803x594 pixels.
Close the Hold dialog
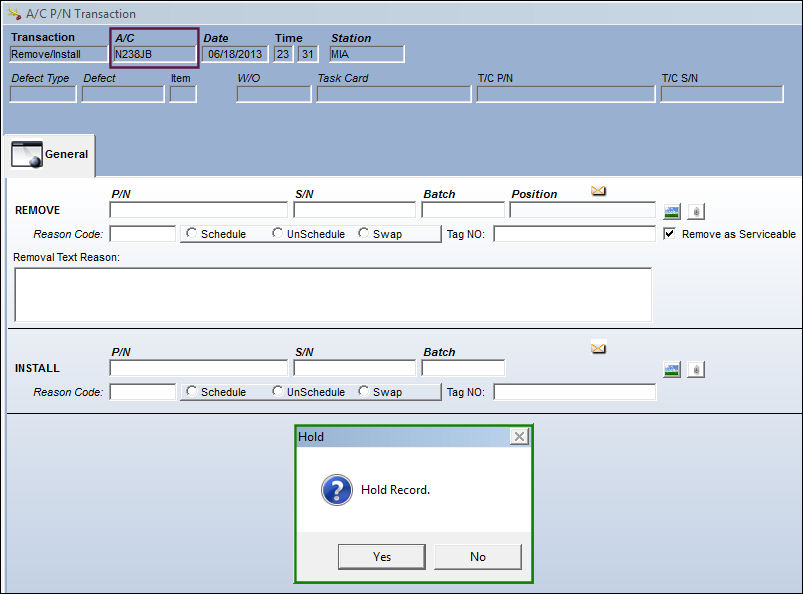519,437
